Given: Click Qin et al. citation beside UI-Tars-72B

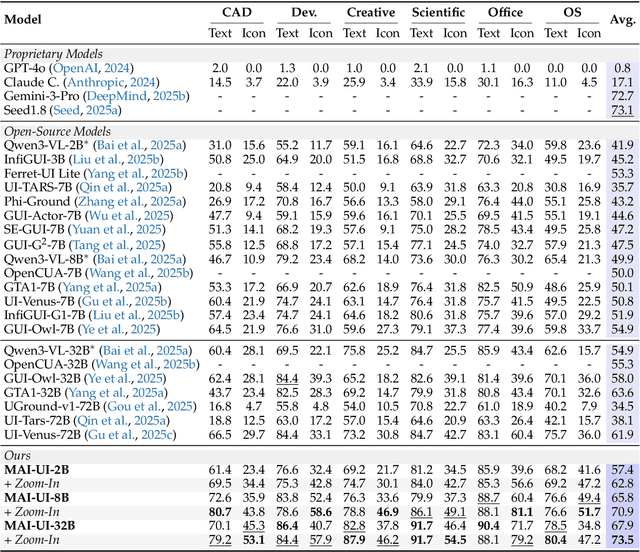Looking at the screenshot, I should 122,421.
